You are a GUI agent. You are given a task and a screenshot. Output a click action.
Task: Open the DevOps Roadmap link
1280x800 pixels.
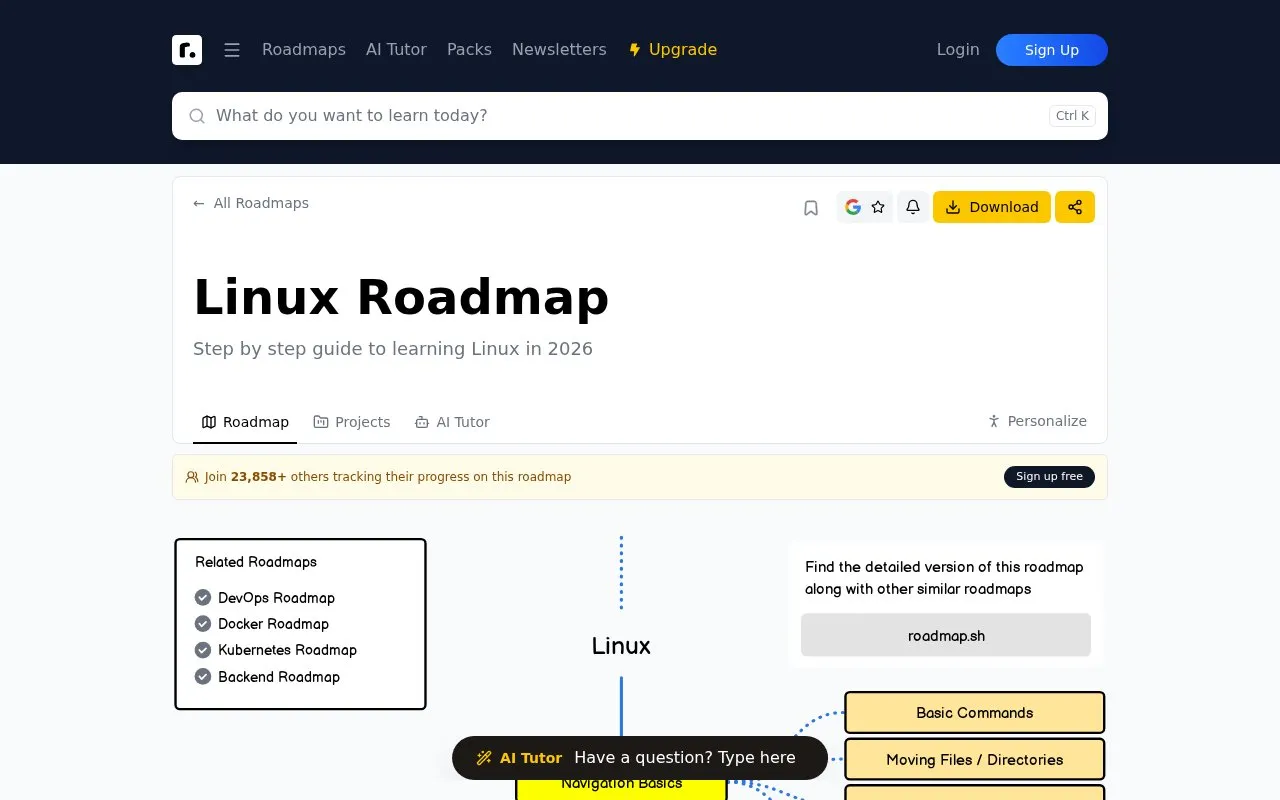[276, 598]
